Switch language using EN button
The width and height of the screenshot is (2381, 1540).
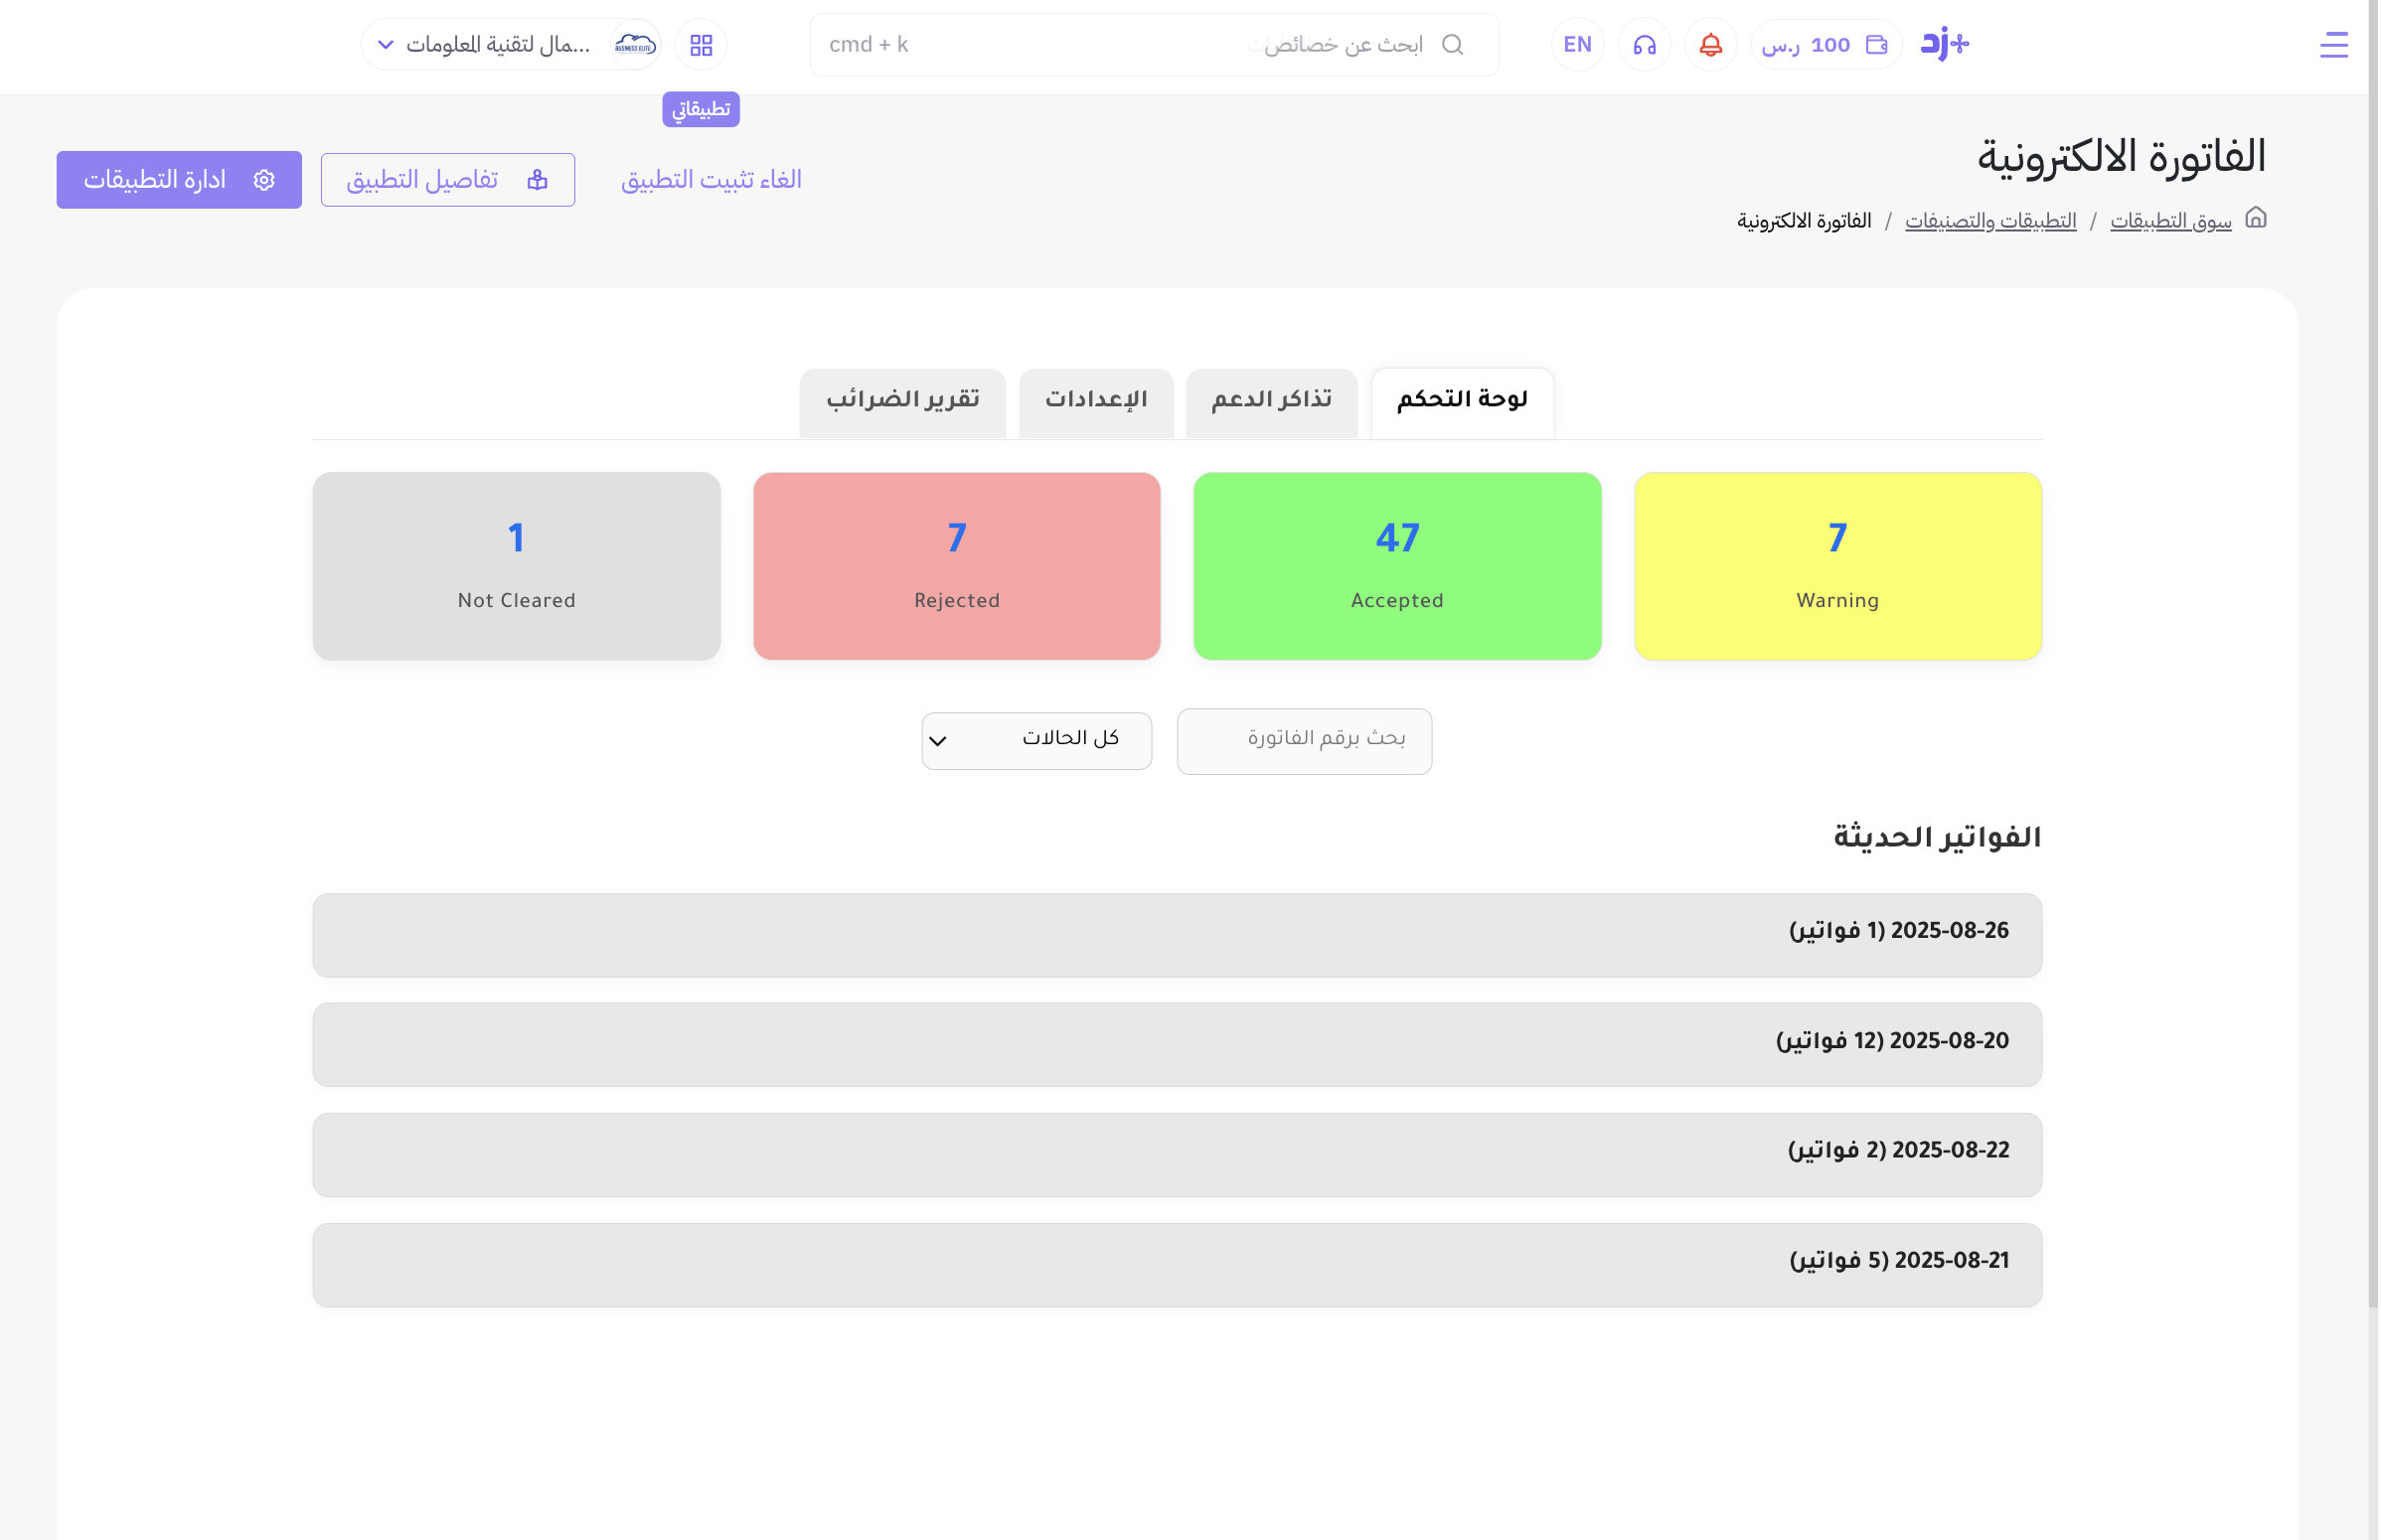1577,45
